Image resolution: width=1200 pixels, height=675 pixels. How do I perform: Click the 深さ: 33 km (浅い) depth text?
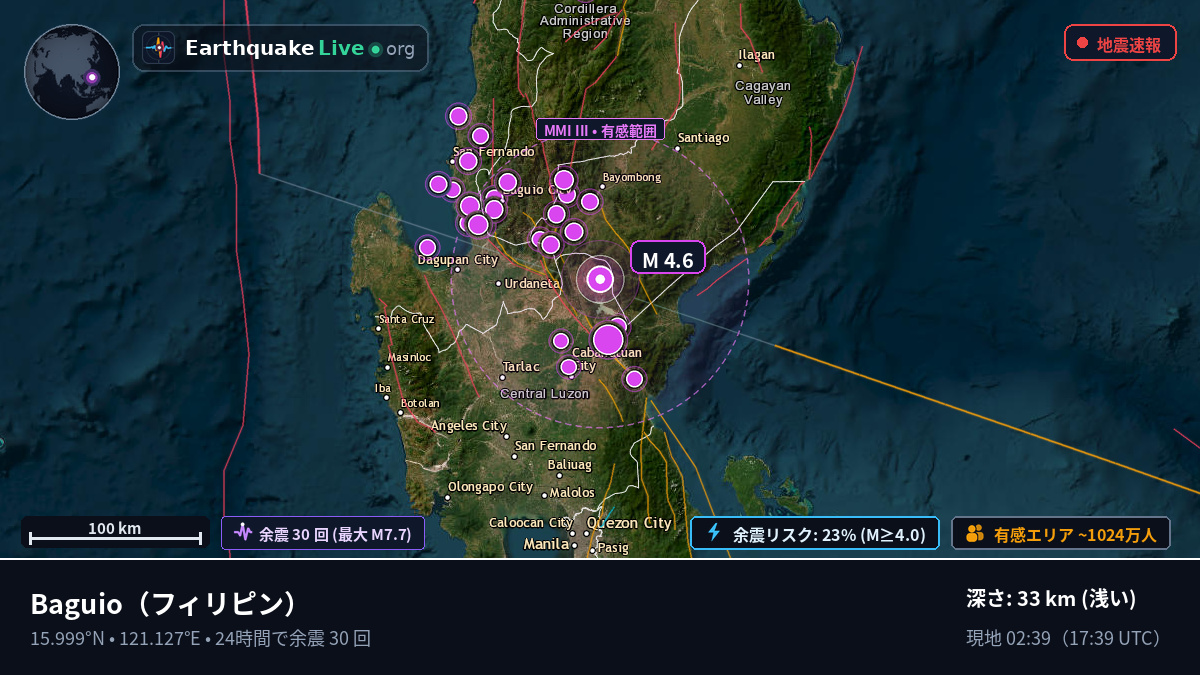[1052, 599]
